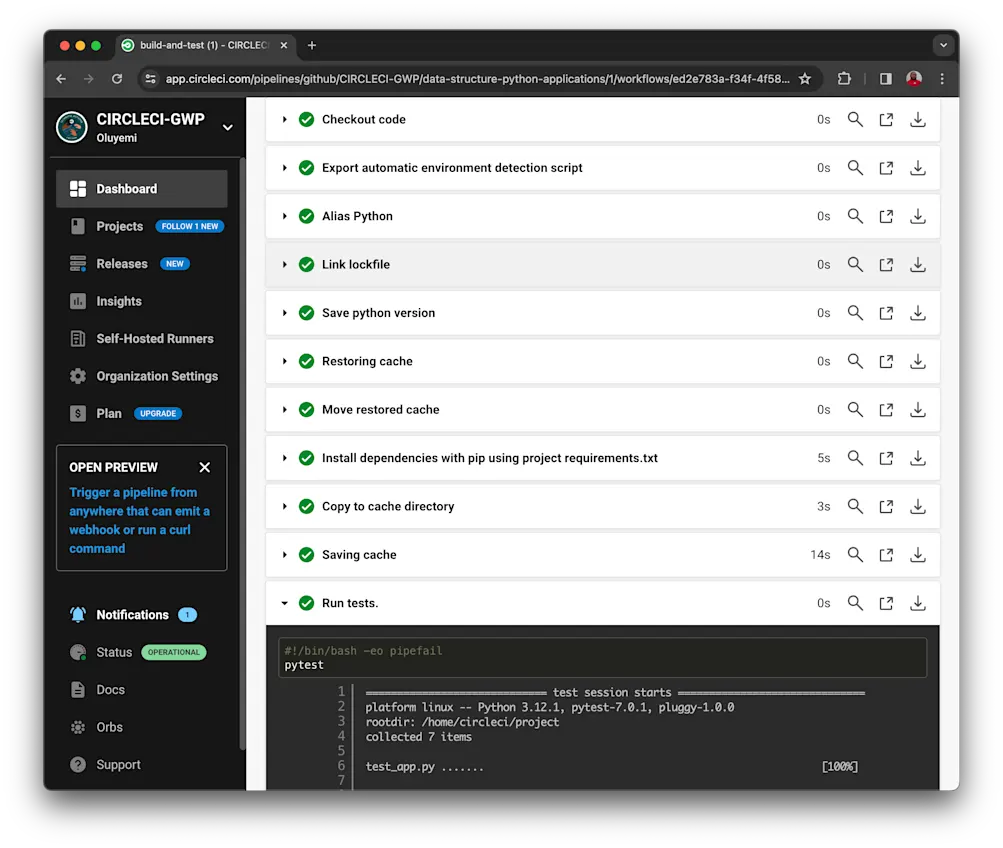1003x848 pixels.
Task: Open the Insights panel from the sidebar
Action: (x=117, y=301)
